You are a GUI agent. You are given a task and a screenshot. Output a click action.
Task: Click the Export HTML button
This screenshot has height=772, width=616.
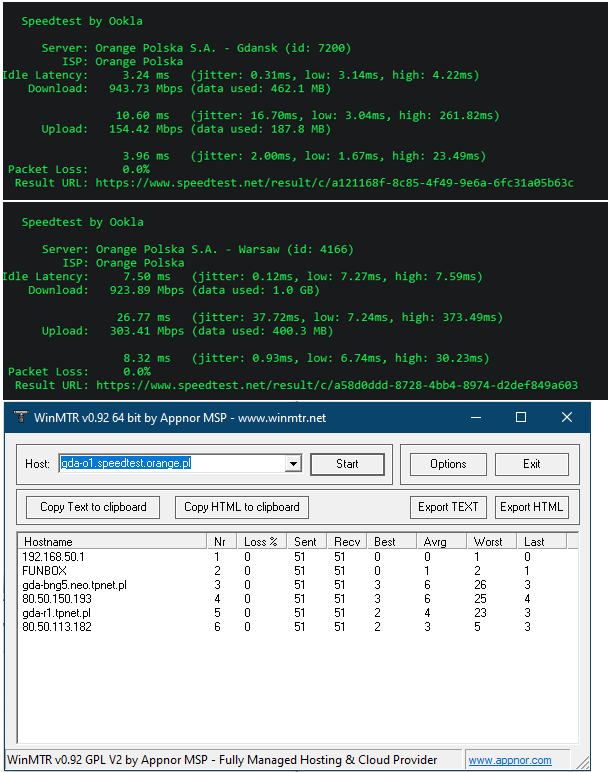click(x=532, y=507)
